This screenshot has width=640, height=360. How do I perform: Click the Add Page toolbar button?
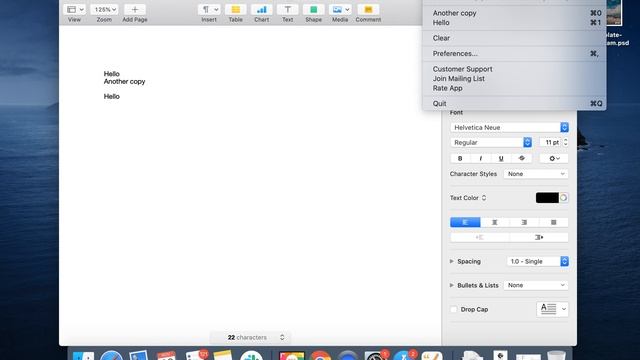click(x=135, y=9)
